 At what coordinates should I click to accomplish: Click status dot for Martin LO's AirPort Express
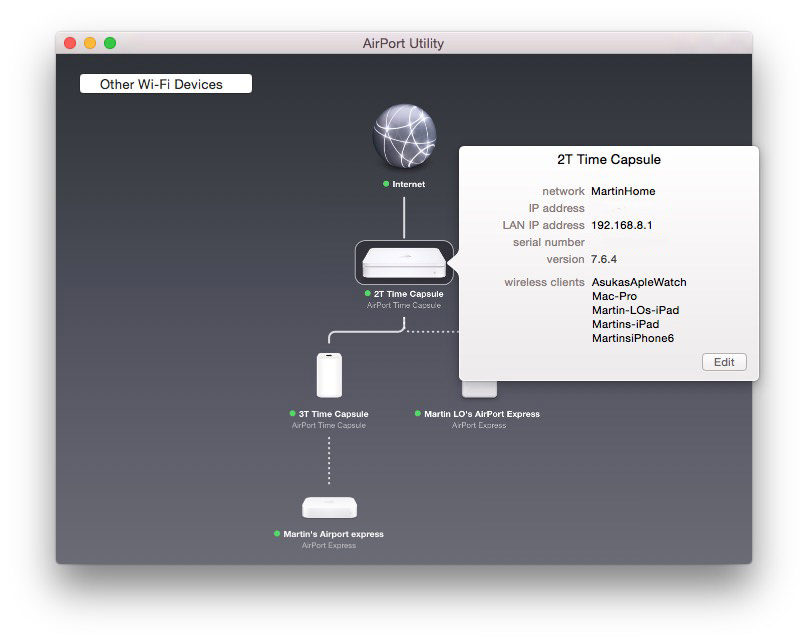[417, 413]
